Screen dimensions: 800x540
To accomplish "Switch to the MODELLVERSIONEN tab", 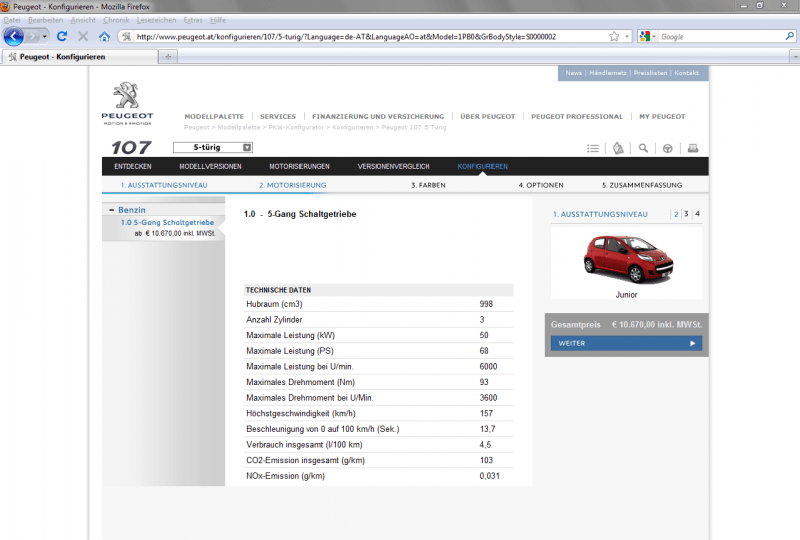I will tap(210, 166).
